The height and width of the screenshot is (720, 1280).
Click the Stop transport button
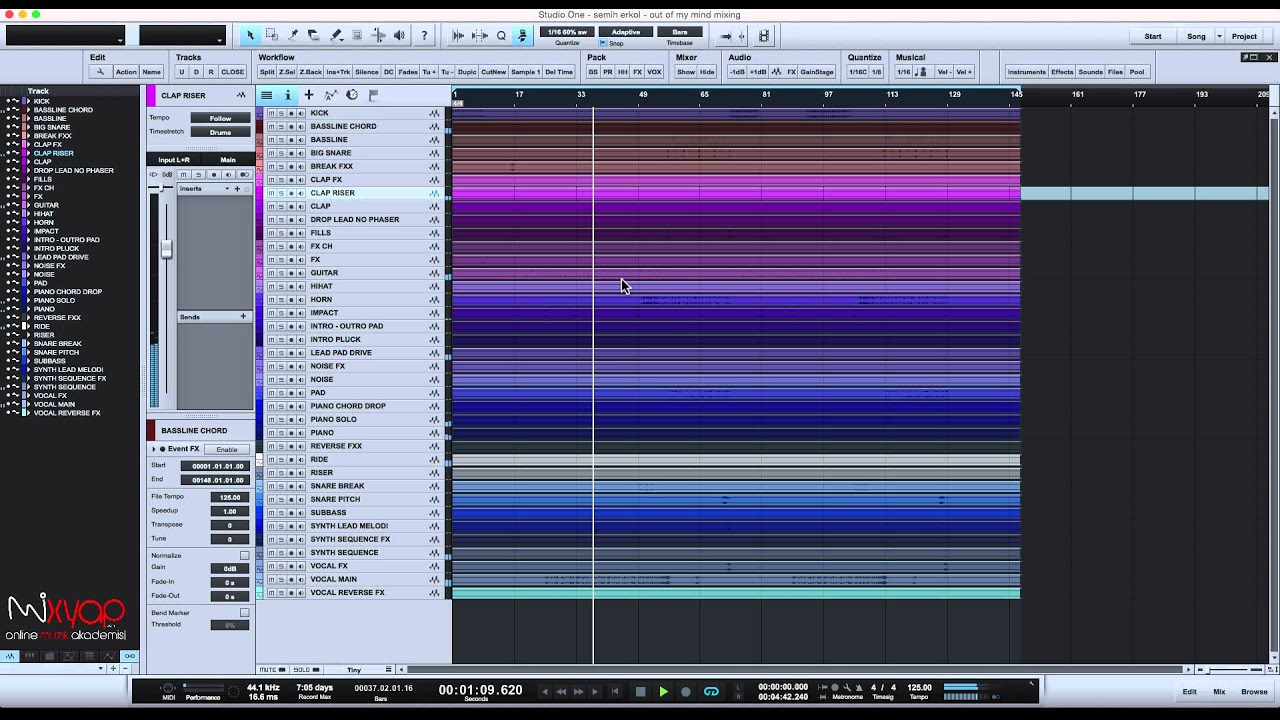pyautogui.click(x=641, y=691)
